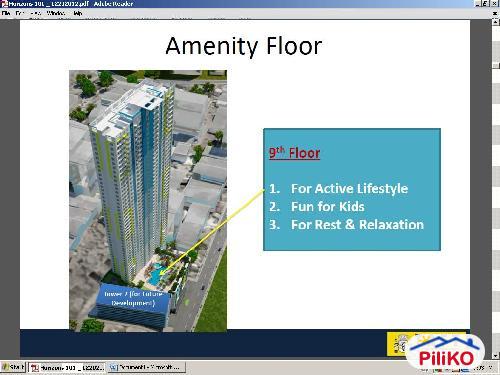Click the 'Amenity Floor' heading

tap(244, 46)
